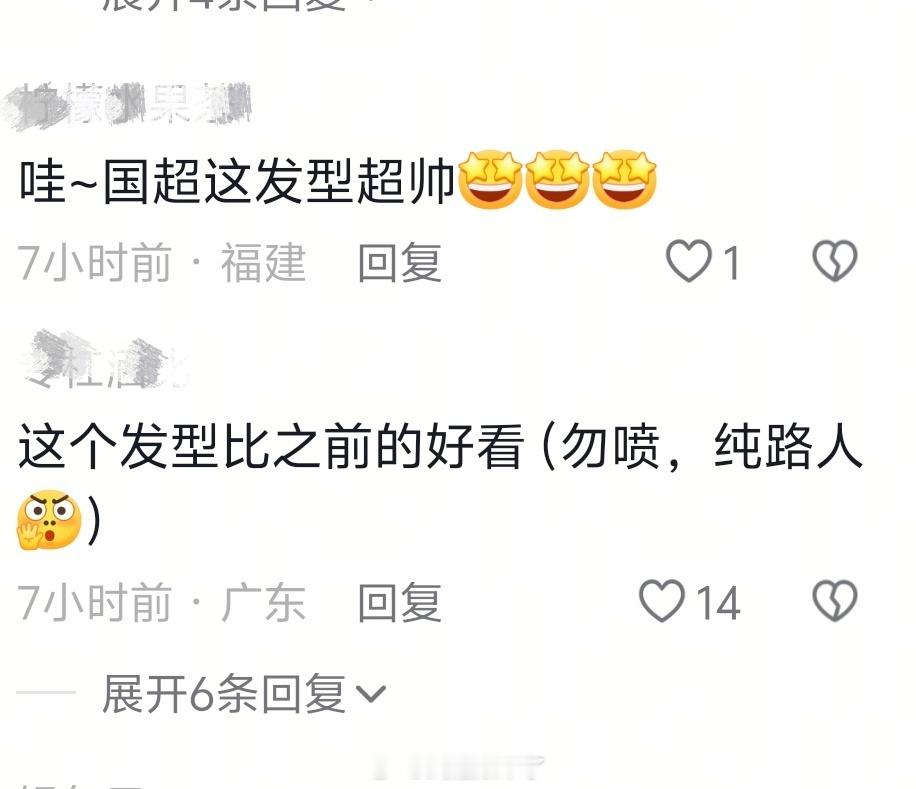Viewport: 916px width, 789px height.
Task: Tap the last star-eyes emoji in the row
Action: [624, 179]
